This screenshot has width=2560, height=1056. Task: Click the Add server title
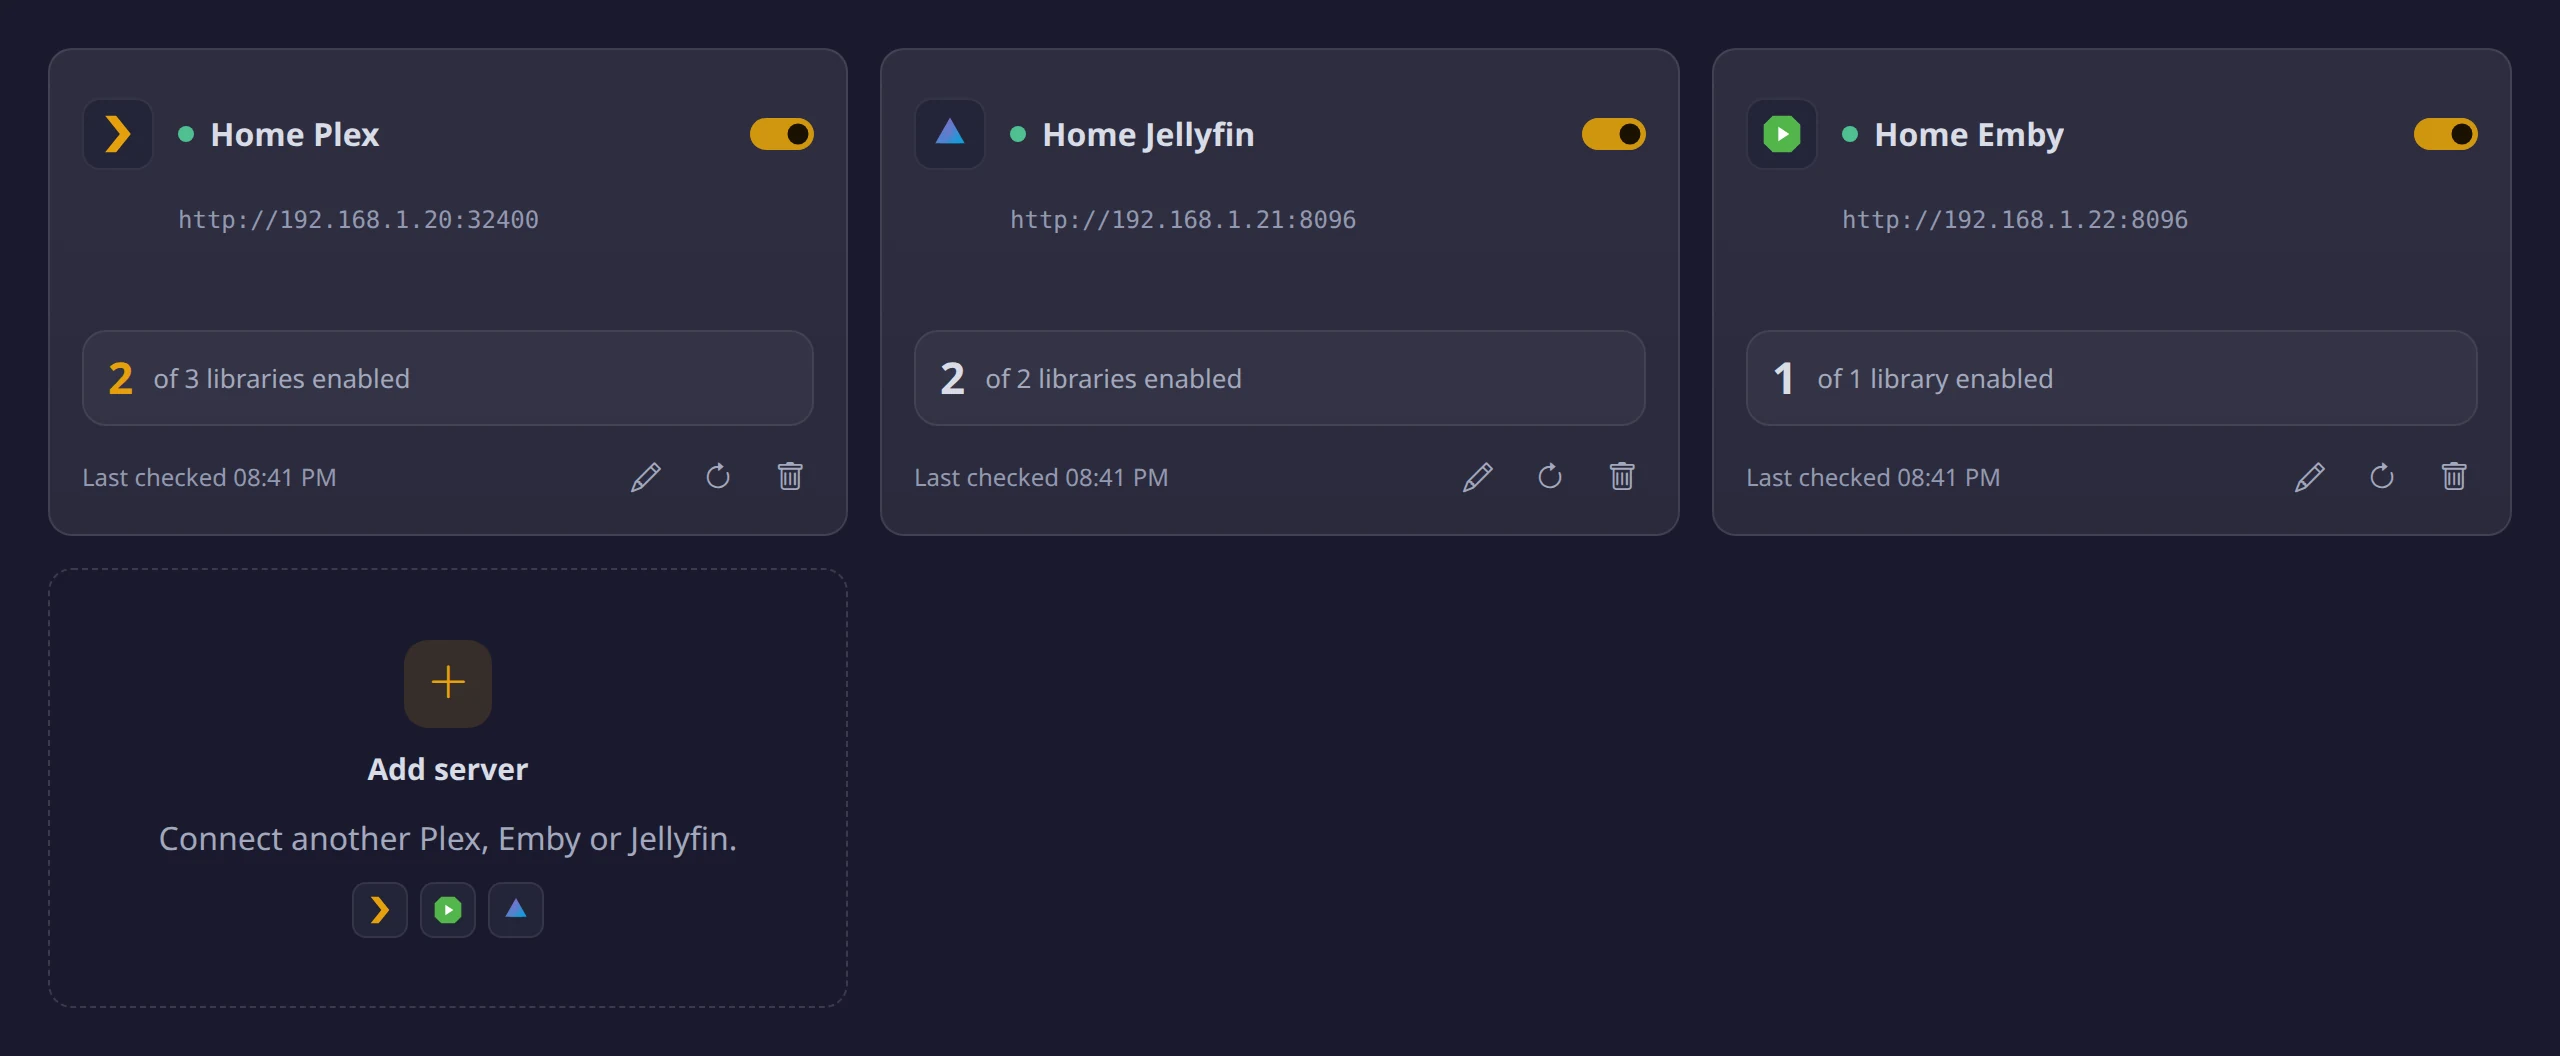(x=448, y=769)
